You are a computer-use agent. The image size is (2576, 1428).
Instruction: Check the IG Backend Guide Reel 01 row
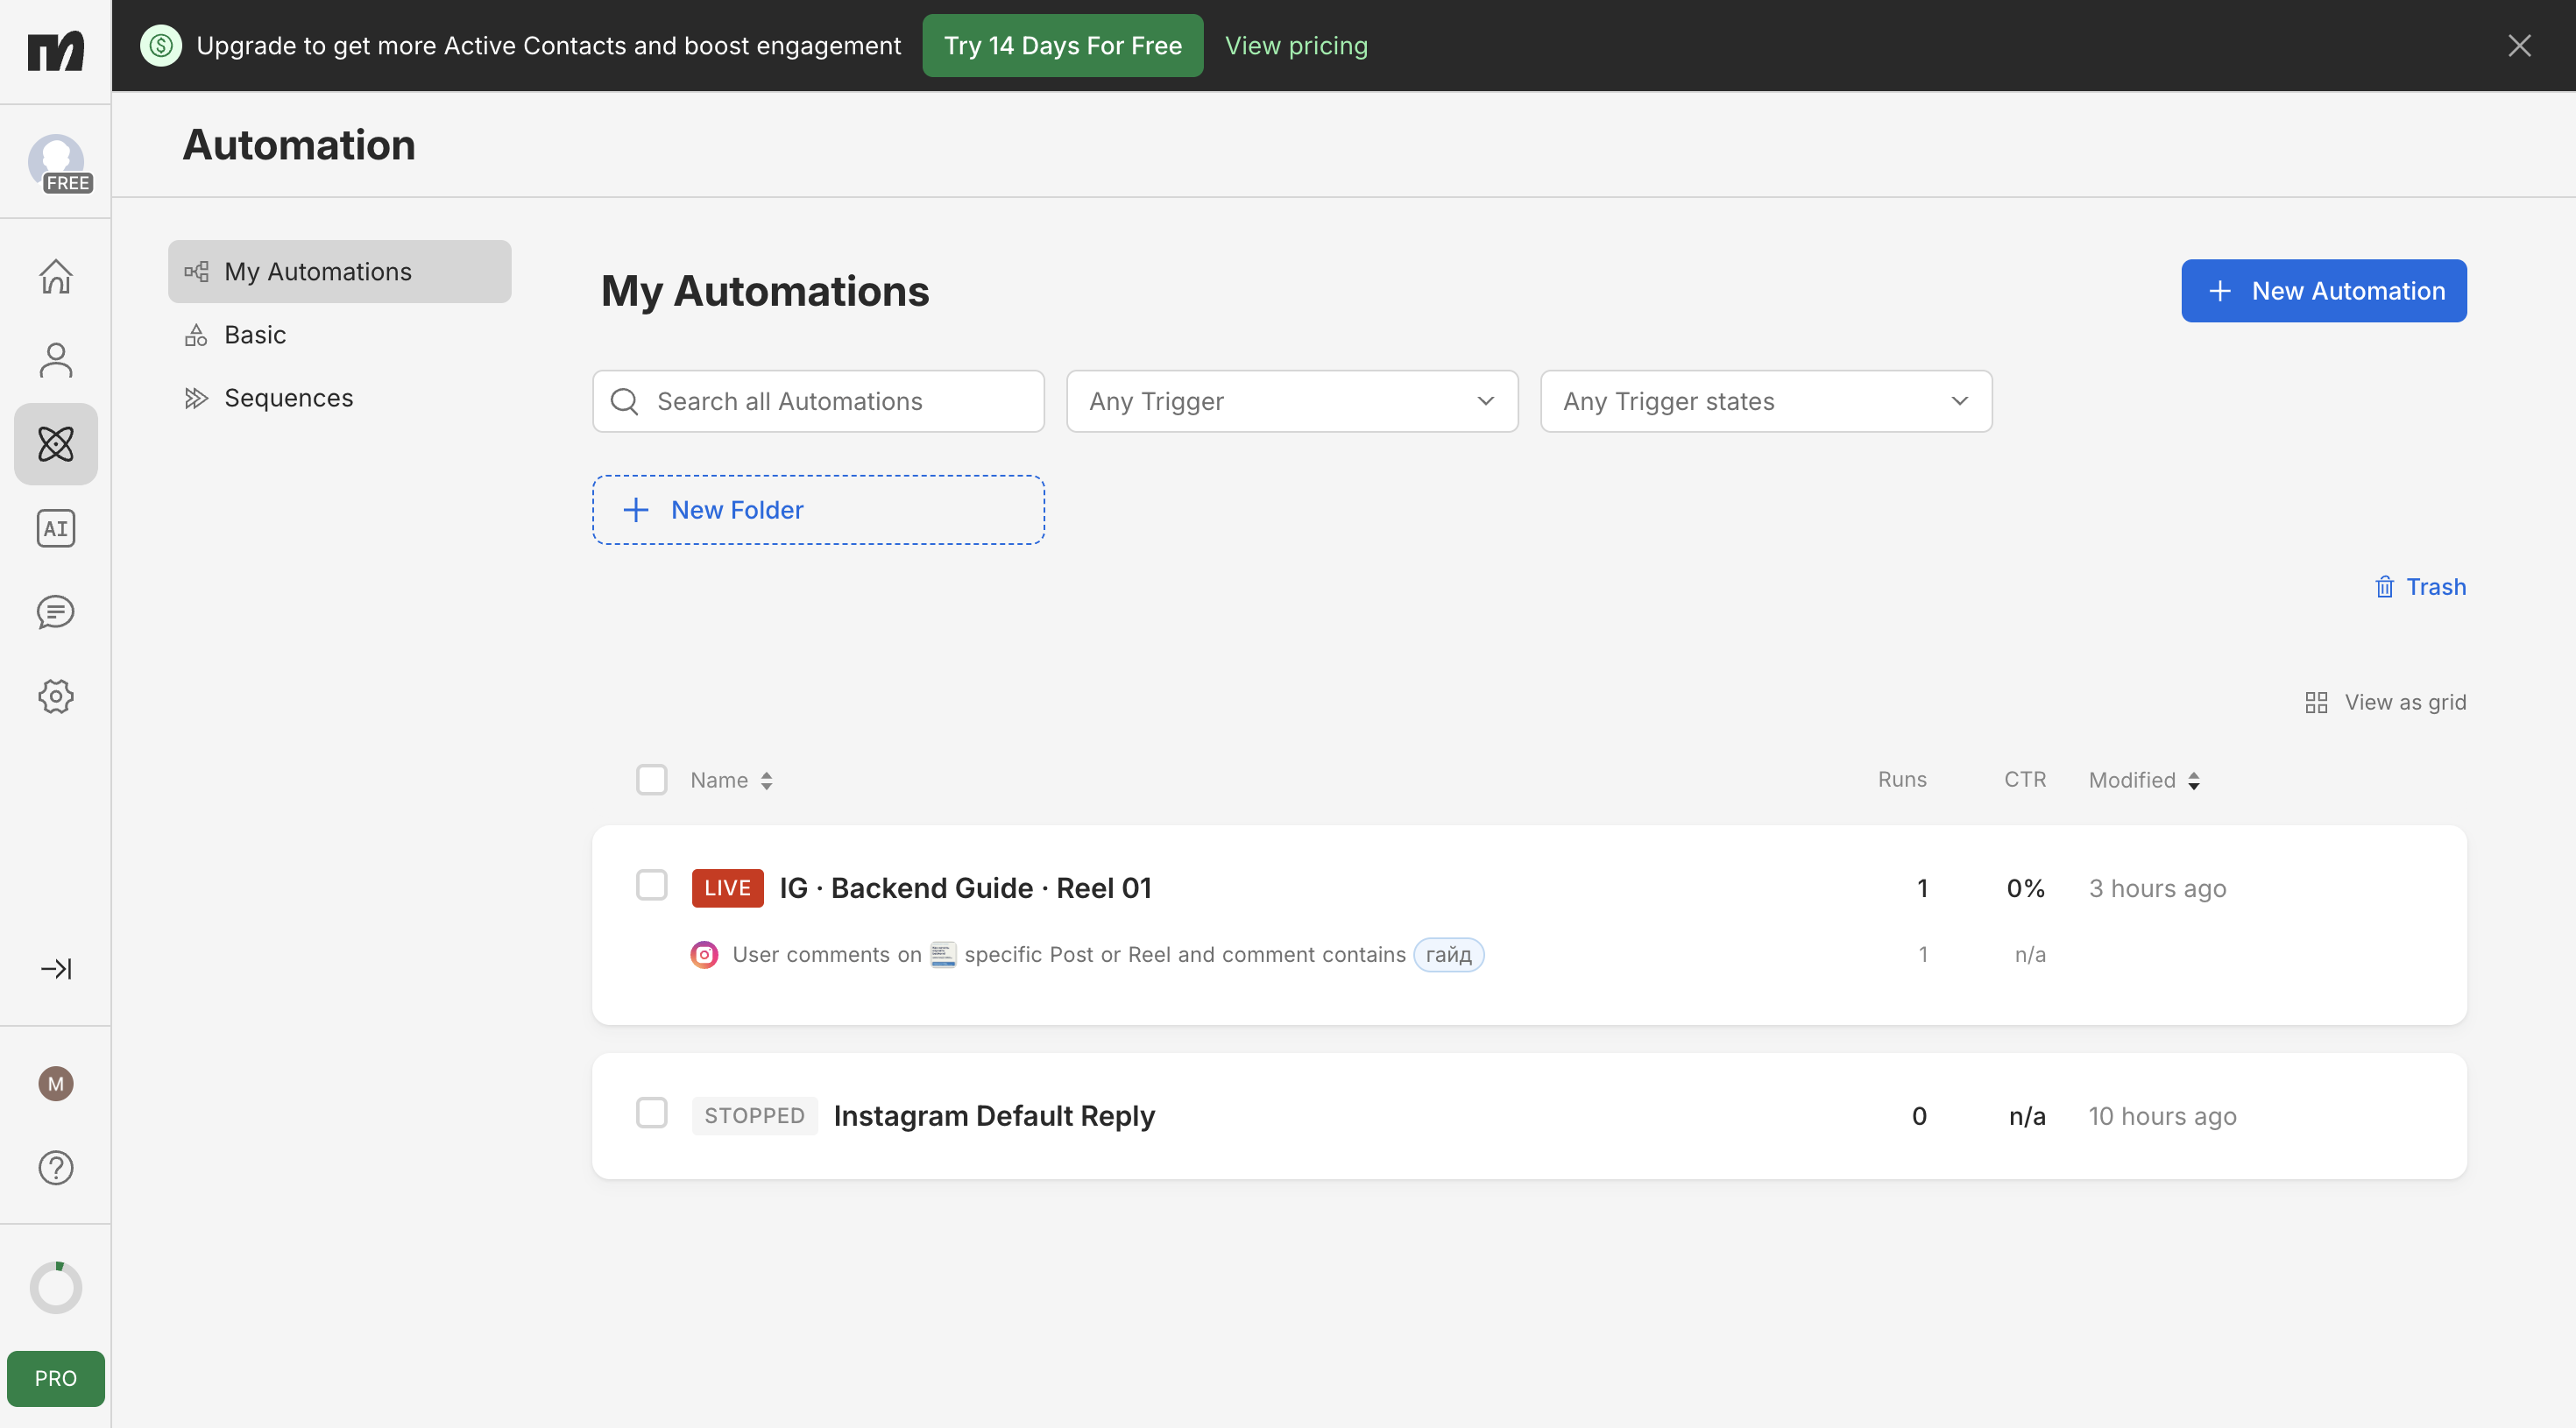coord(652,885)
